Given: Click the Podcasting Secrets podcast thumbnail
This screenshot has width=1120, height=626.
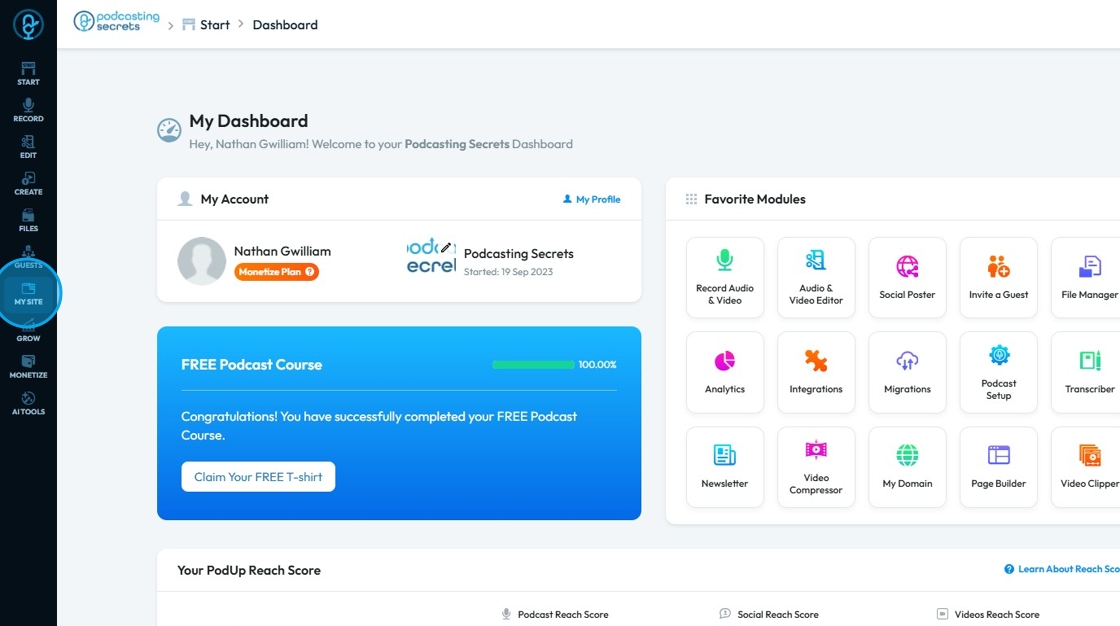Looking at the screenshot, I should pos(431,257).
